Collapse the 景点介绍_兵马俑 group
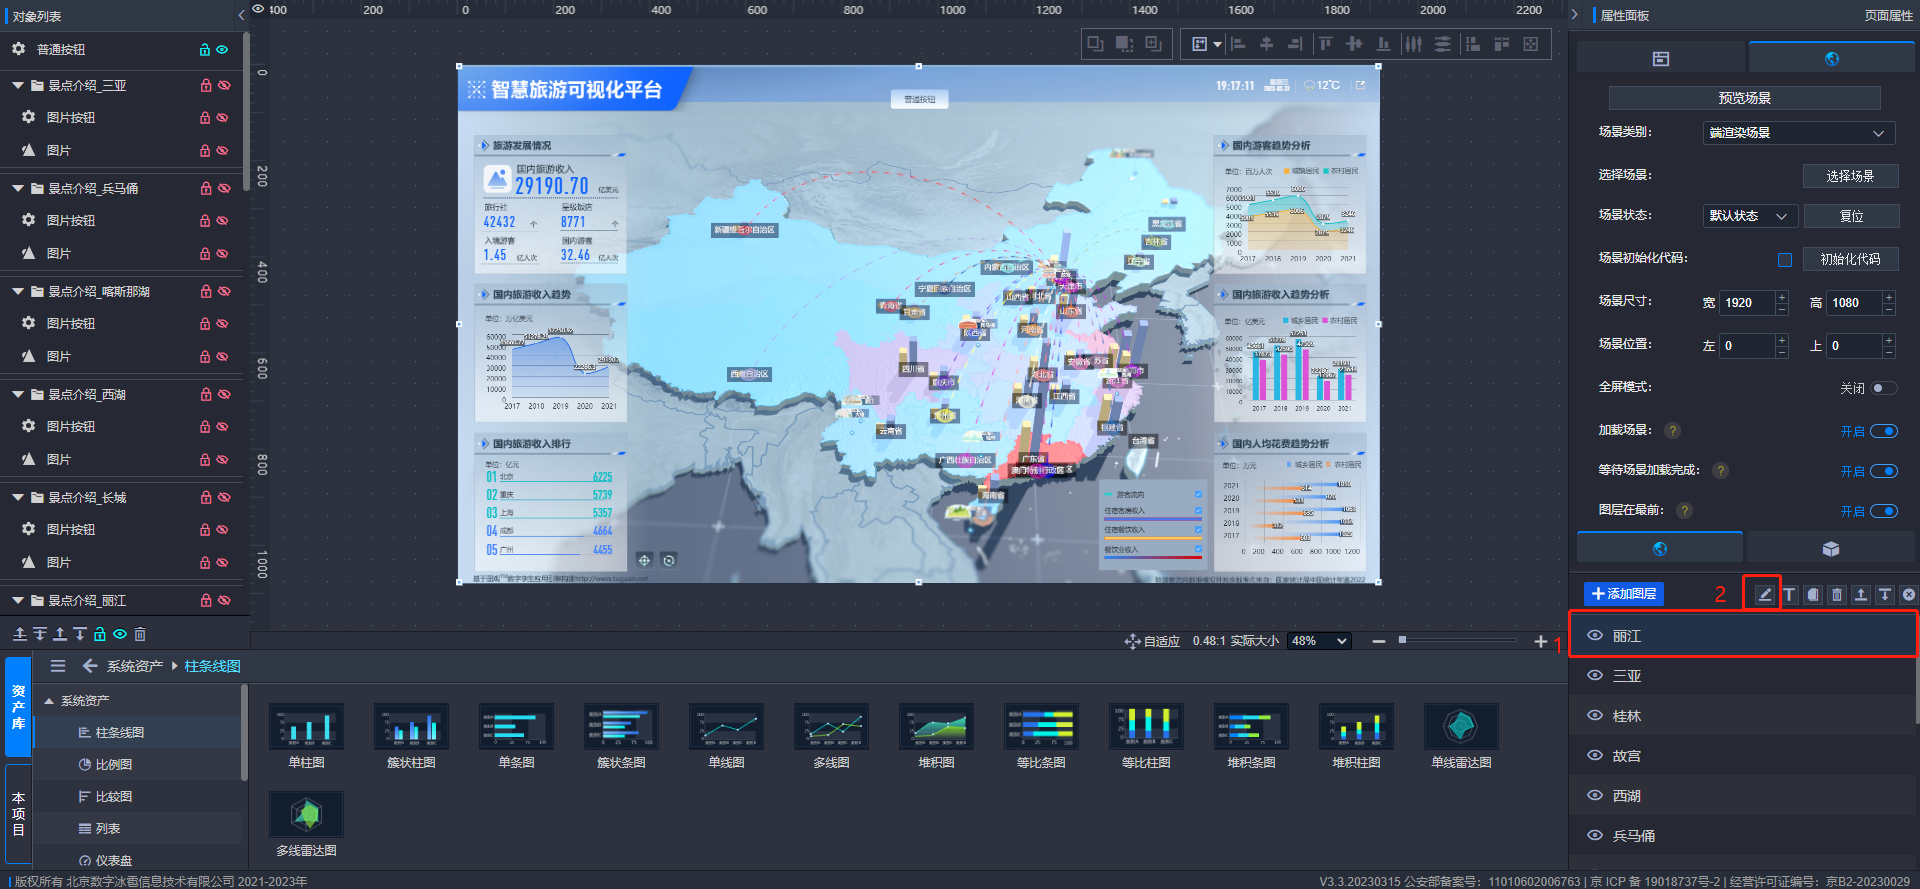This screenshot has width=1920, height=889. (18, 188)
